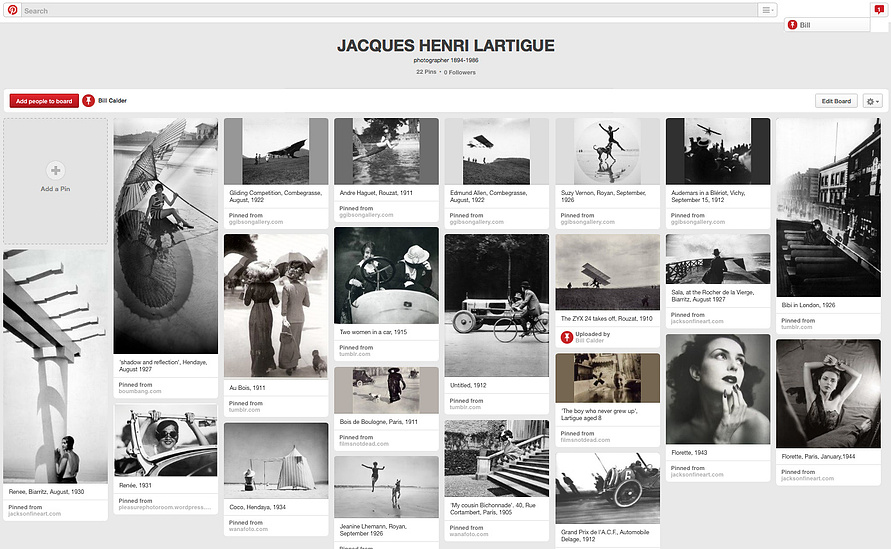Visit jacksonfineart.com link under Sala pin

(697, 322)
